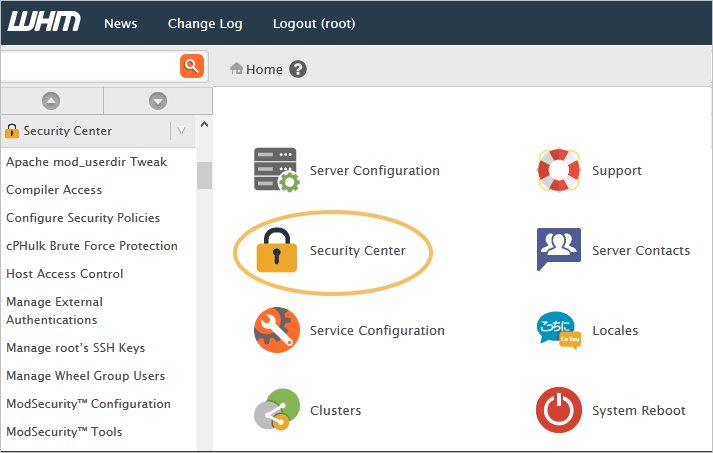Click the Clusters share-nodes icon
Screen dimensions: 713x453
[x=276, y=409]
